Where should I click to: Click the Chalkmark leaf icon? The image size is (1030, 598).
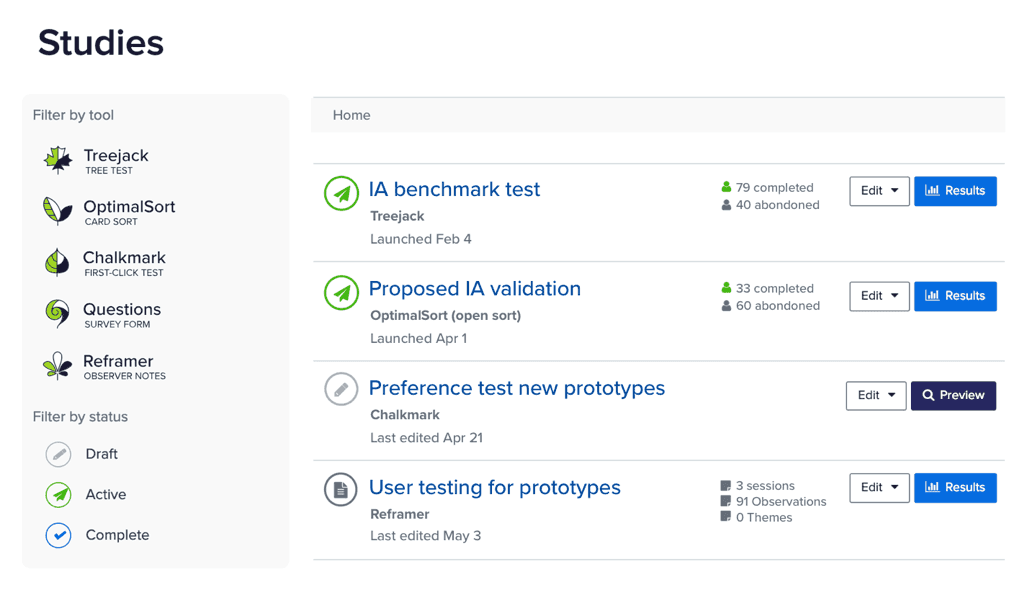click(57, 262)
